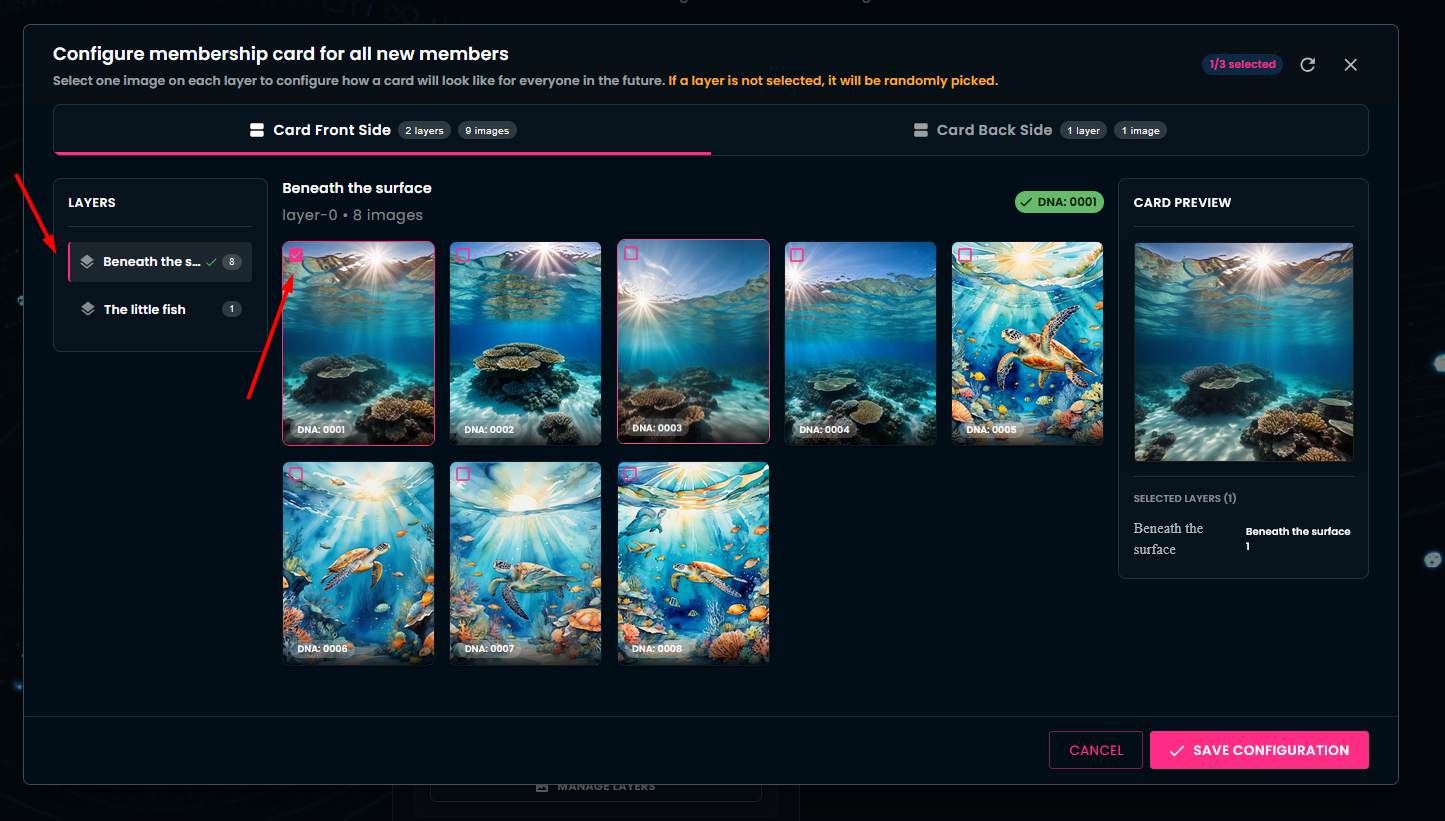Enable the checkbox on DNA: 0008 image
Screen dimensions: 1445x821
pos(630,475)
